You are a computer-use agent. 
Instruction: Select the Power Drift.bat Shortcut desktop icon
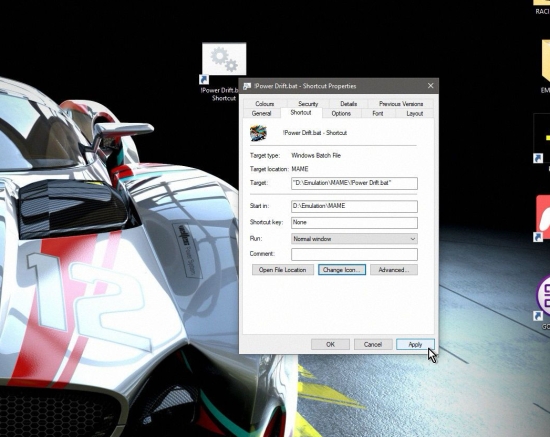[224, 72]
